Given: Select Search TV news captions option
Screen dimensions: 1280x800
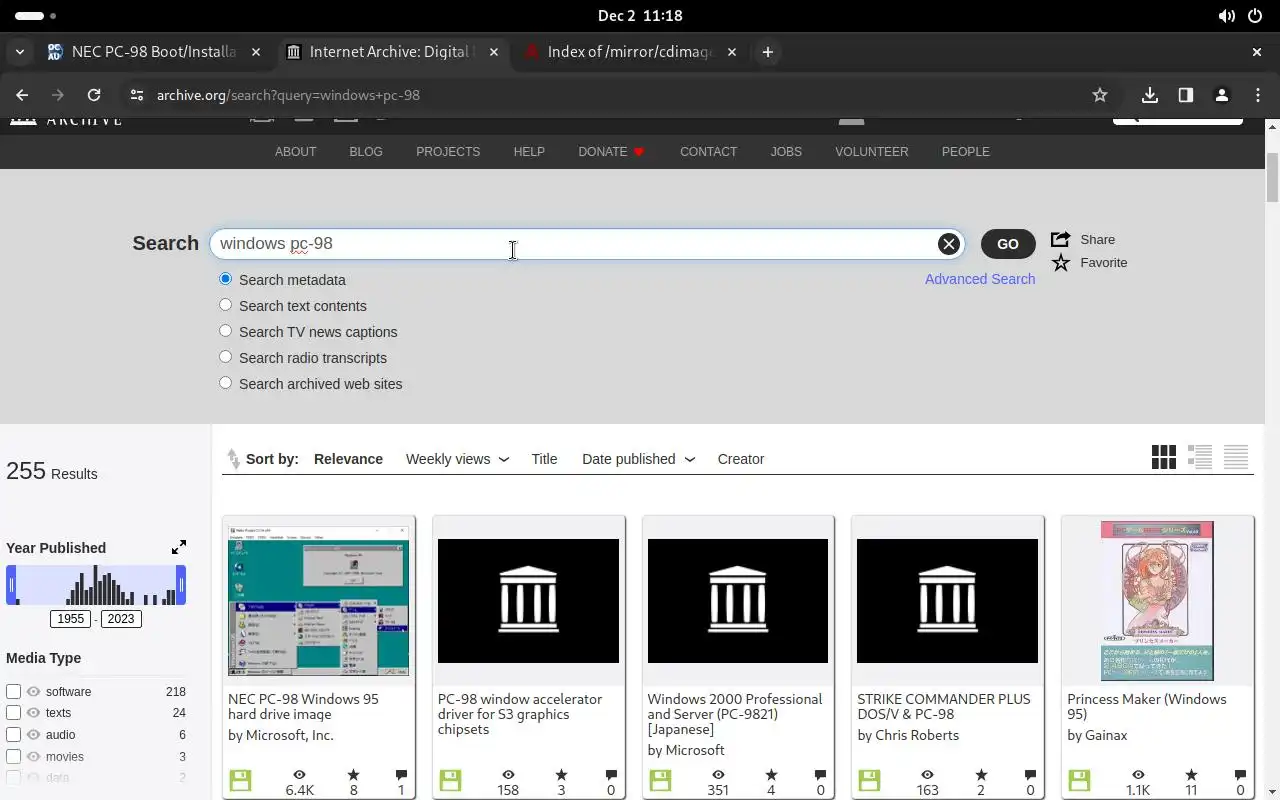Looking at the screenshot, I should tap(225, 331).
